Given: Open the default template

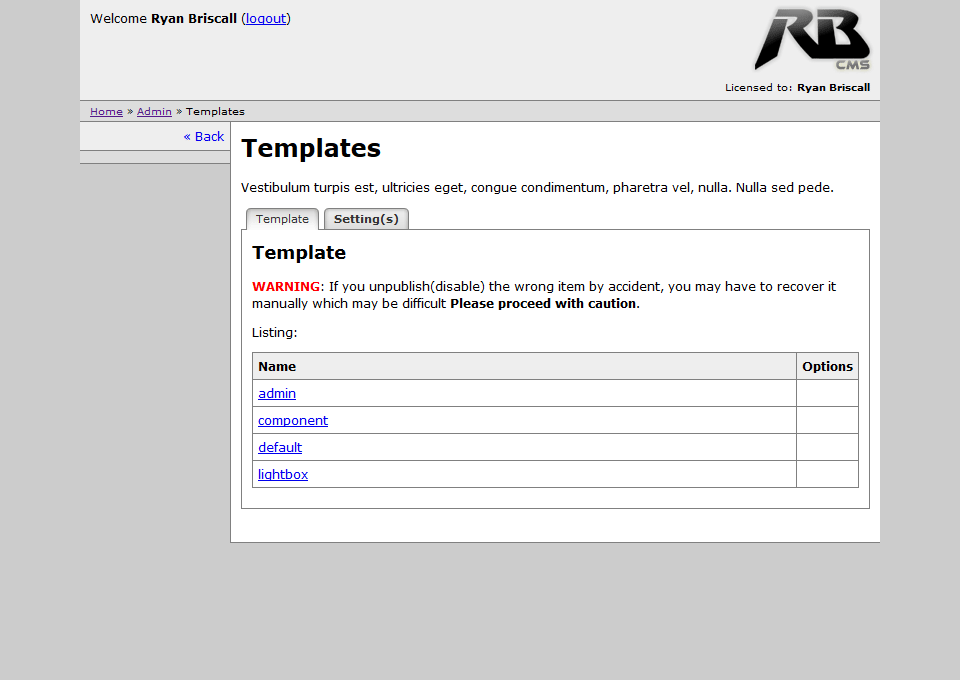Looking at the screenshot, I should click(x=280, y=448).
